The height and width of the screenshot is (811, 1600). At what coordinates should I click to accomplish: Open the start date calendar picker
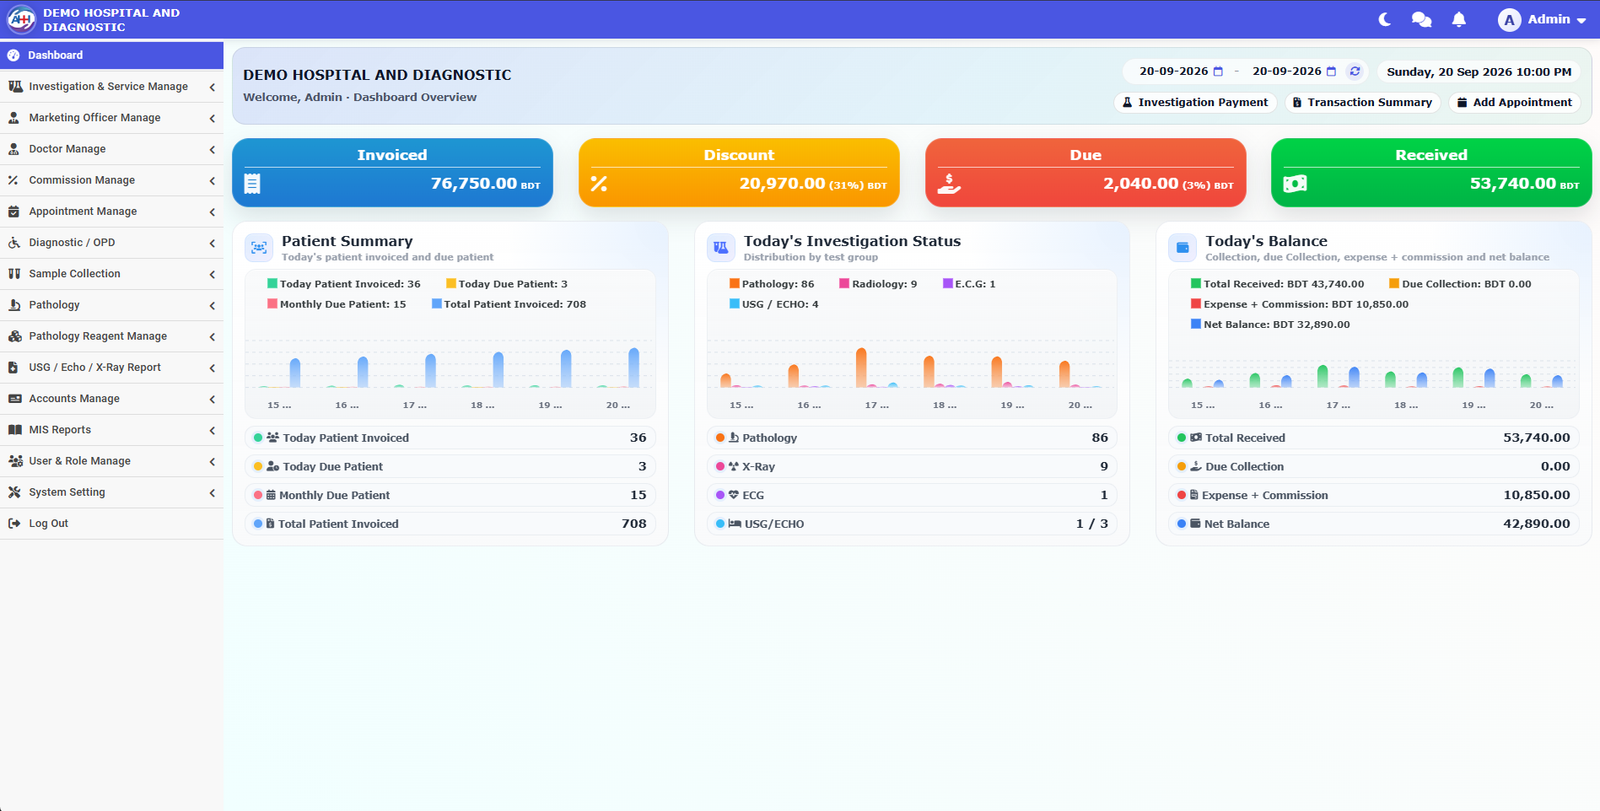(1218, 72)
